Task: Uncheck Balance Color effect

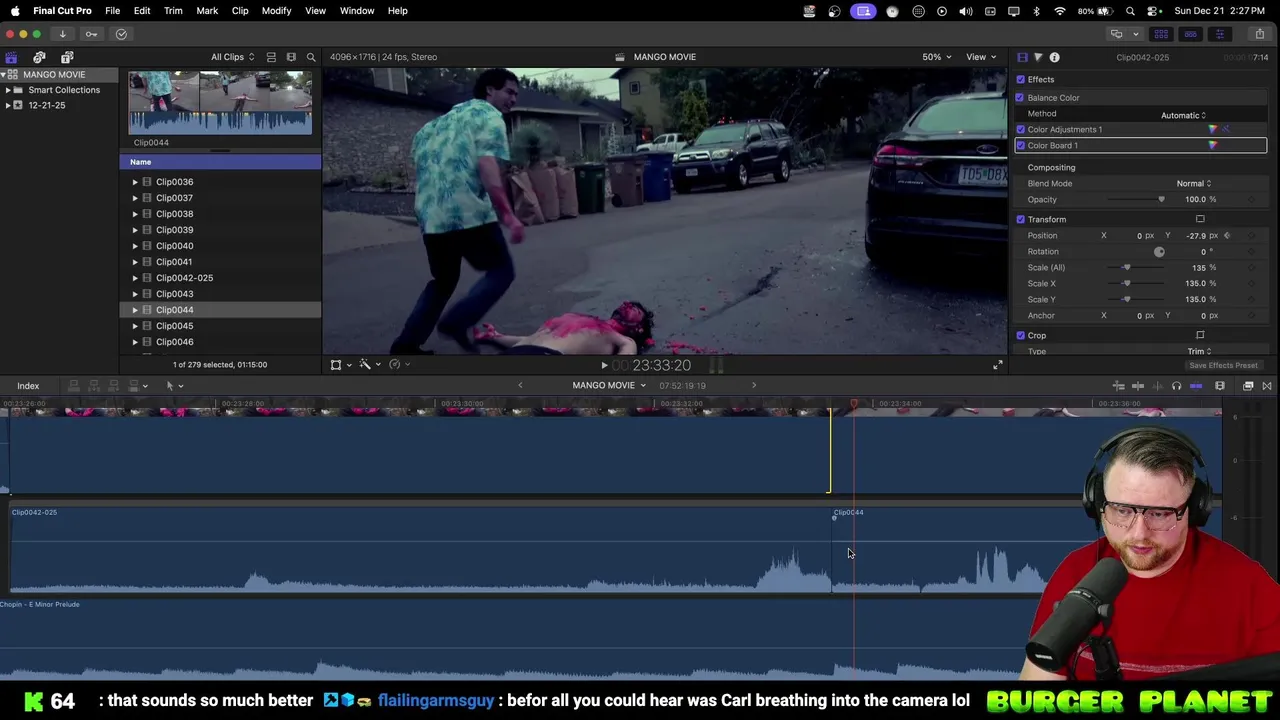Action: tap(1020, 98)
